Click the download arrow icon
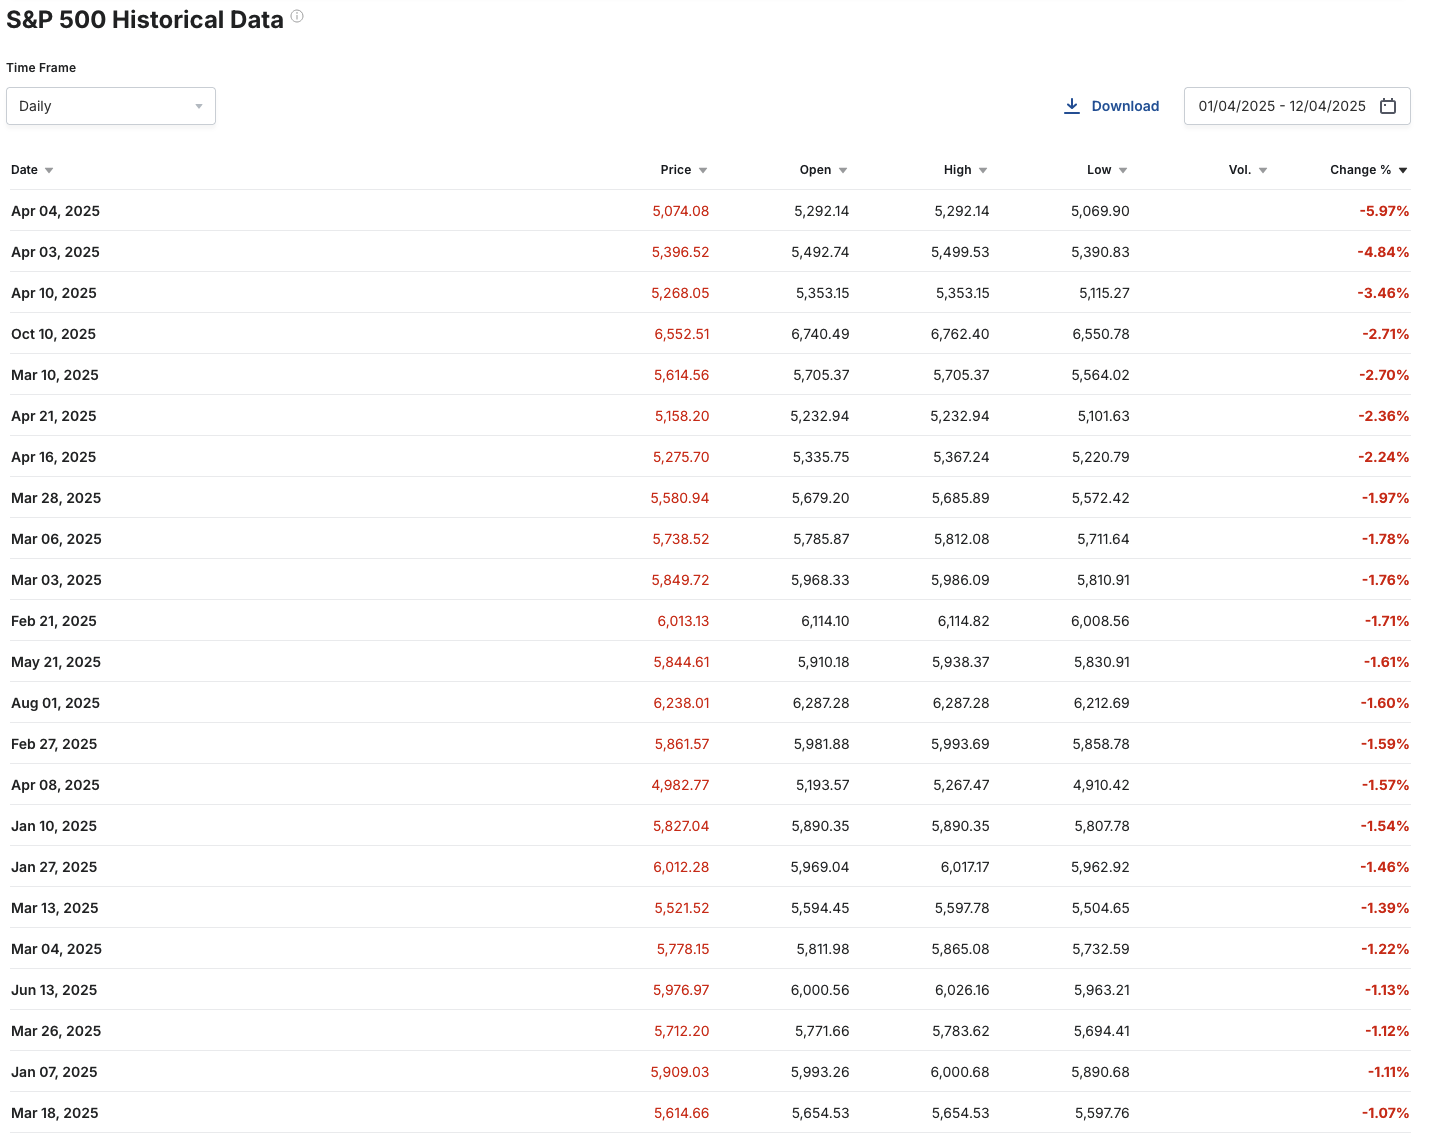 1071,106
